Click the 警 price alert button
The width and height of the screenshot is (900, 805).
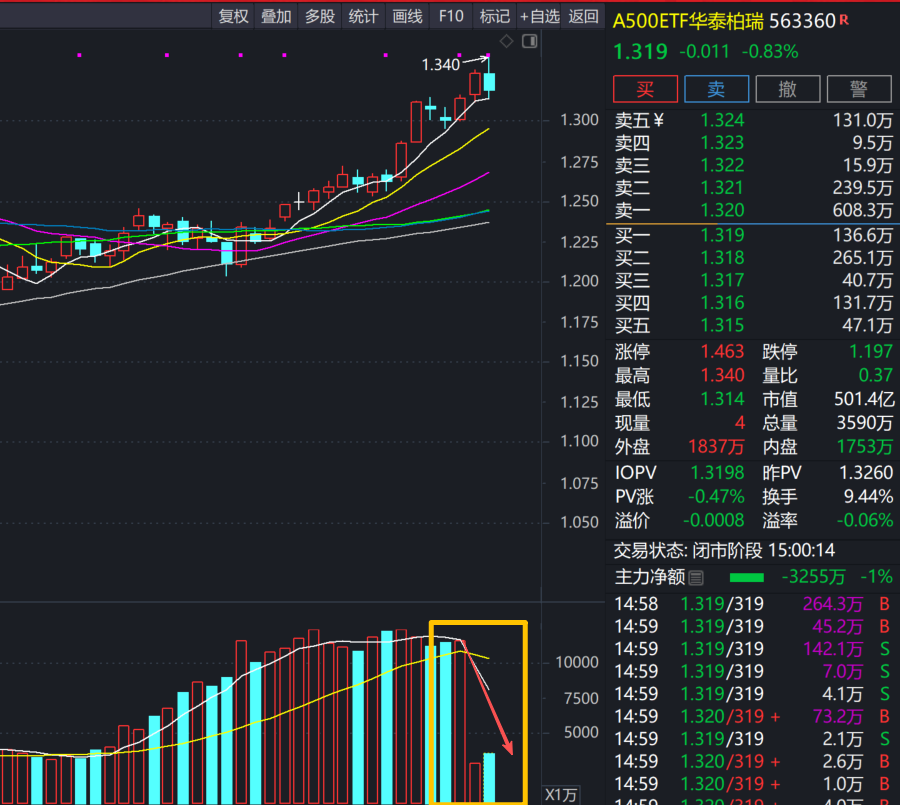pyautogui.click(x=858, y=89)
